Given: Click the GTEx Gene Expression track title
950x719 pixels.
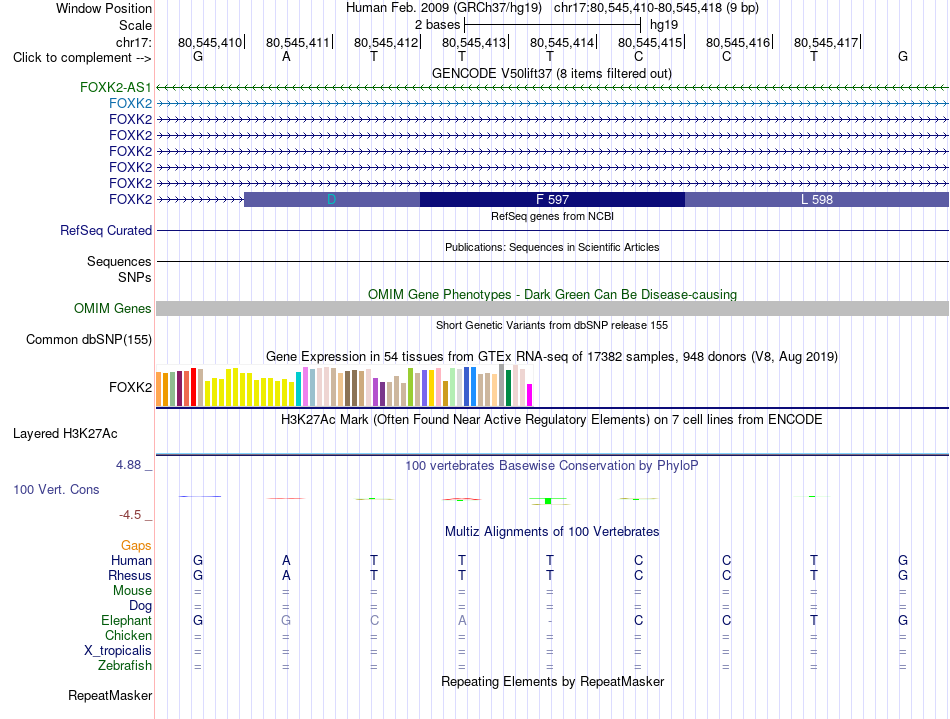Looking at the screenshot, I should click(552, 356).
